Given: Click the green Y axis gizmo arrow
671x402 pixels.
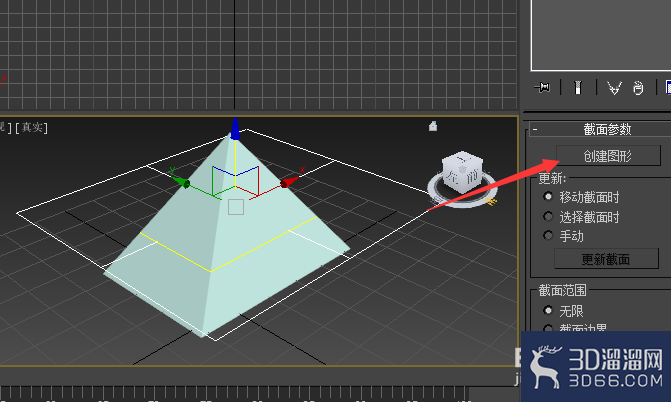Looking at the screenshot, I should click(181, 181).
